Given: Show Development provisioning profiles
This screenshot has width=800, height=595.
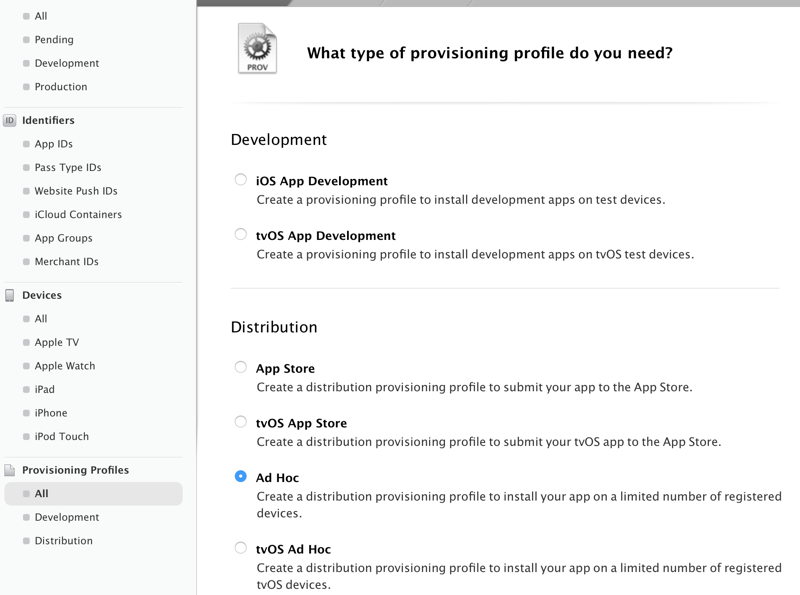Looking at the screenshot, I should (67, 517).
